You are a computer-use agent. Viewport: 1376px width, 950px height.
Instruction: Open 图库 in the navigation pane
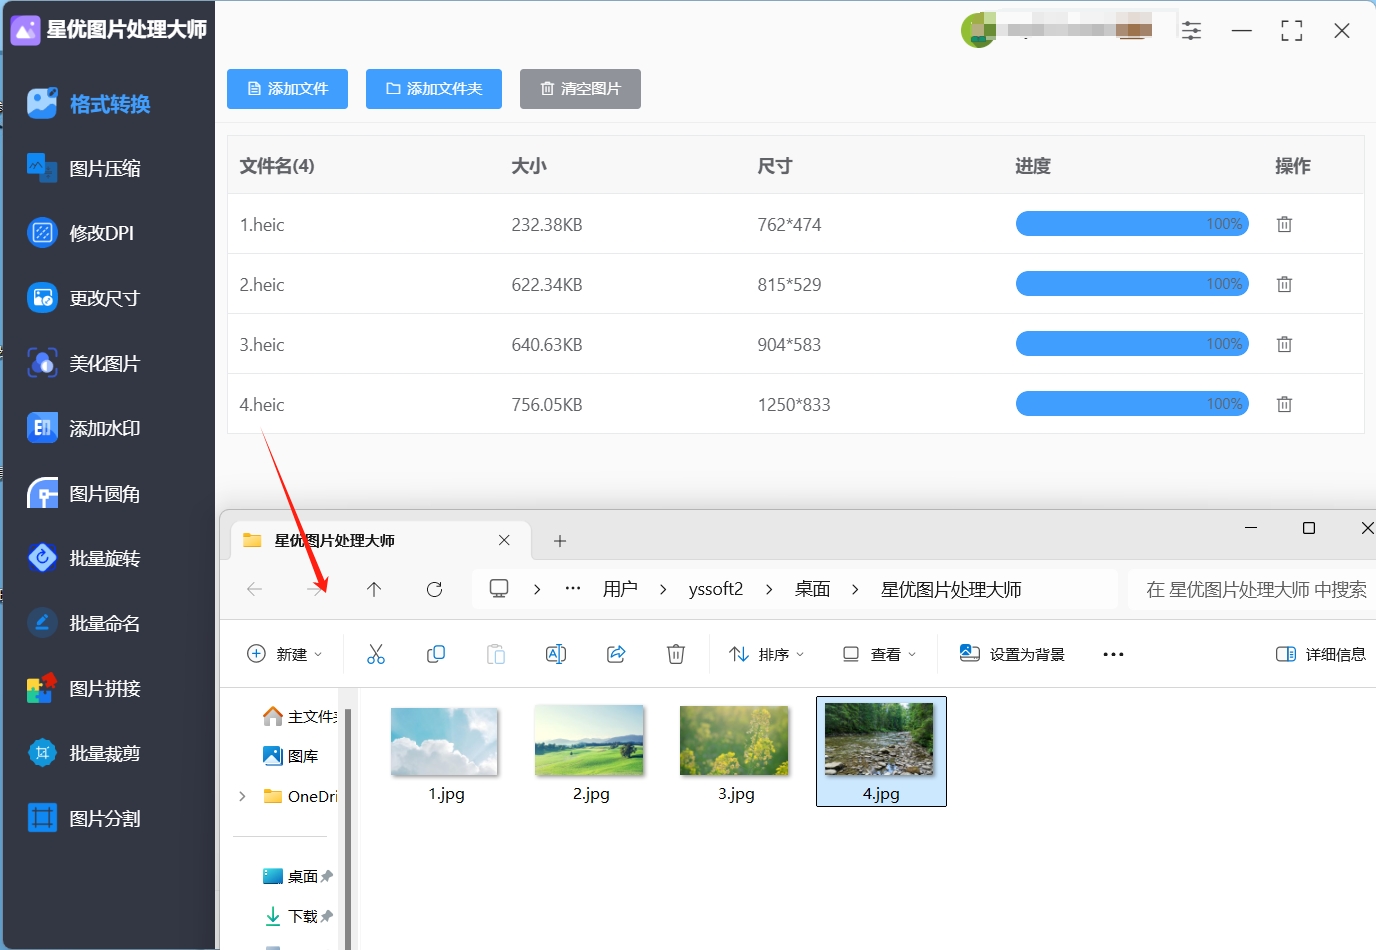291,756
